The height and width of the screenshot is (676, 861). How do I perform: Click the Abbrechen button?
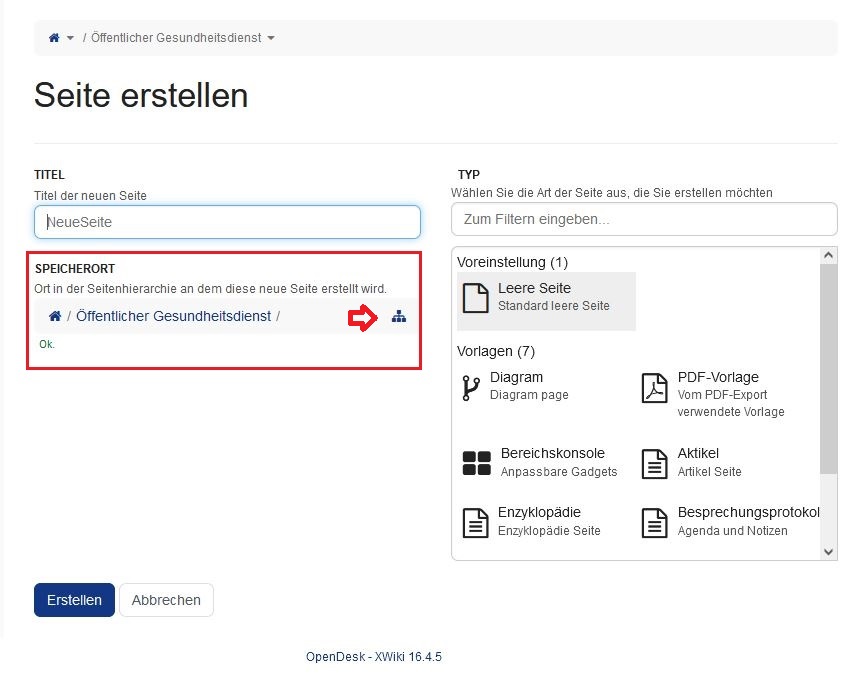coord(166,600)
